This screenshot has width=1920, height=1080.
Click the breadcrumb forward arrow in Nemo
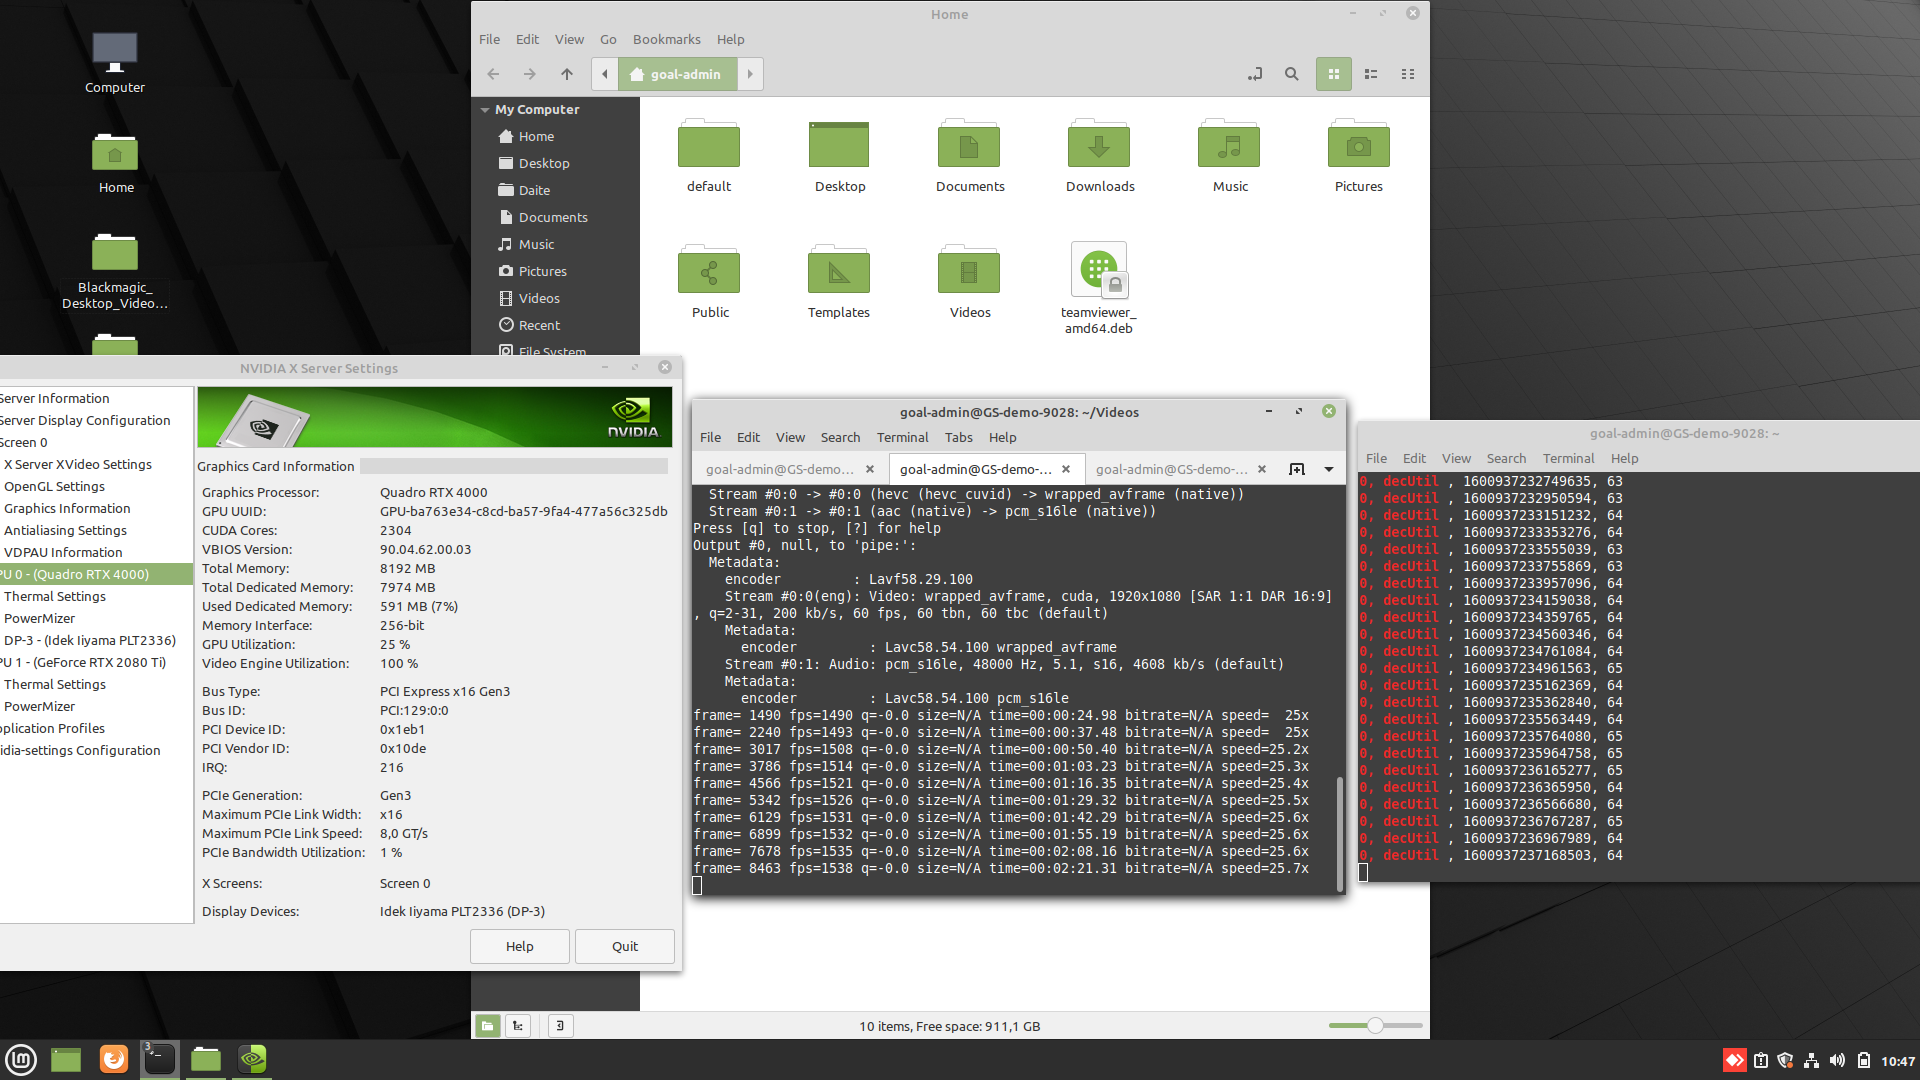751,73
